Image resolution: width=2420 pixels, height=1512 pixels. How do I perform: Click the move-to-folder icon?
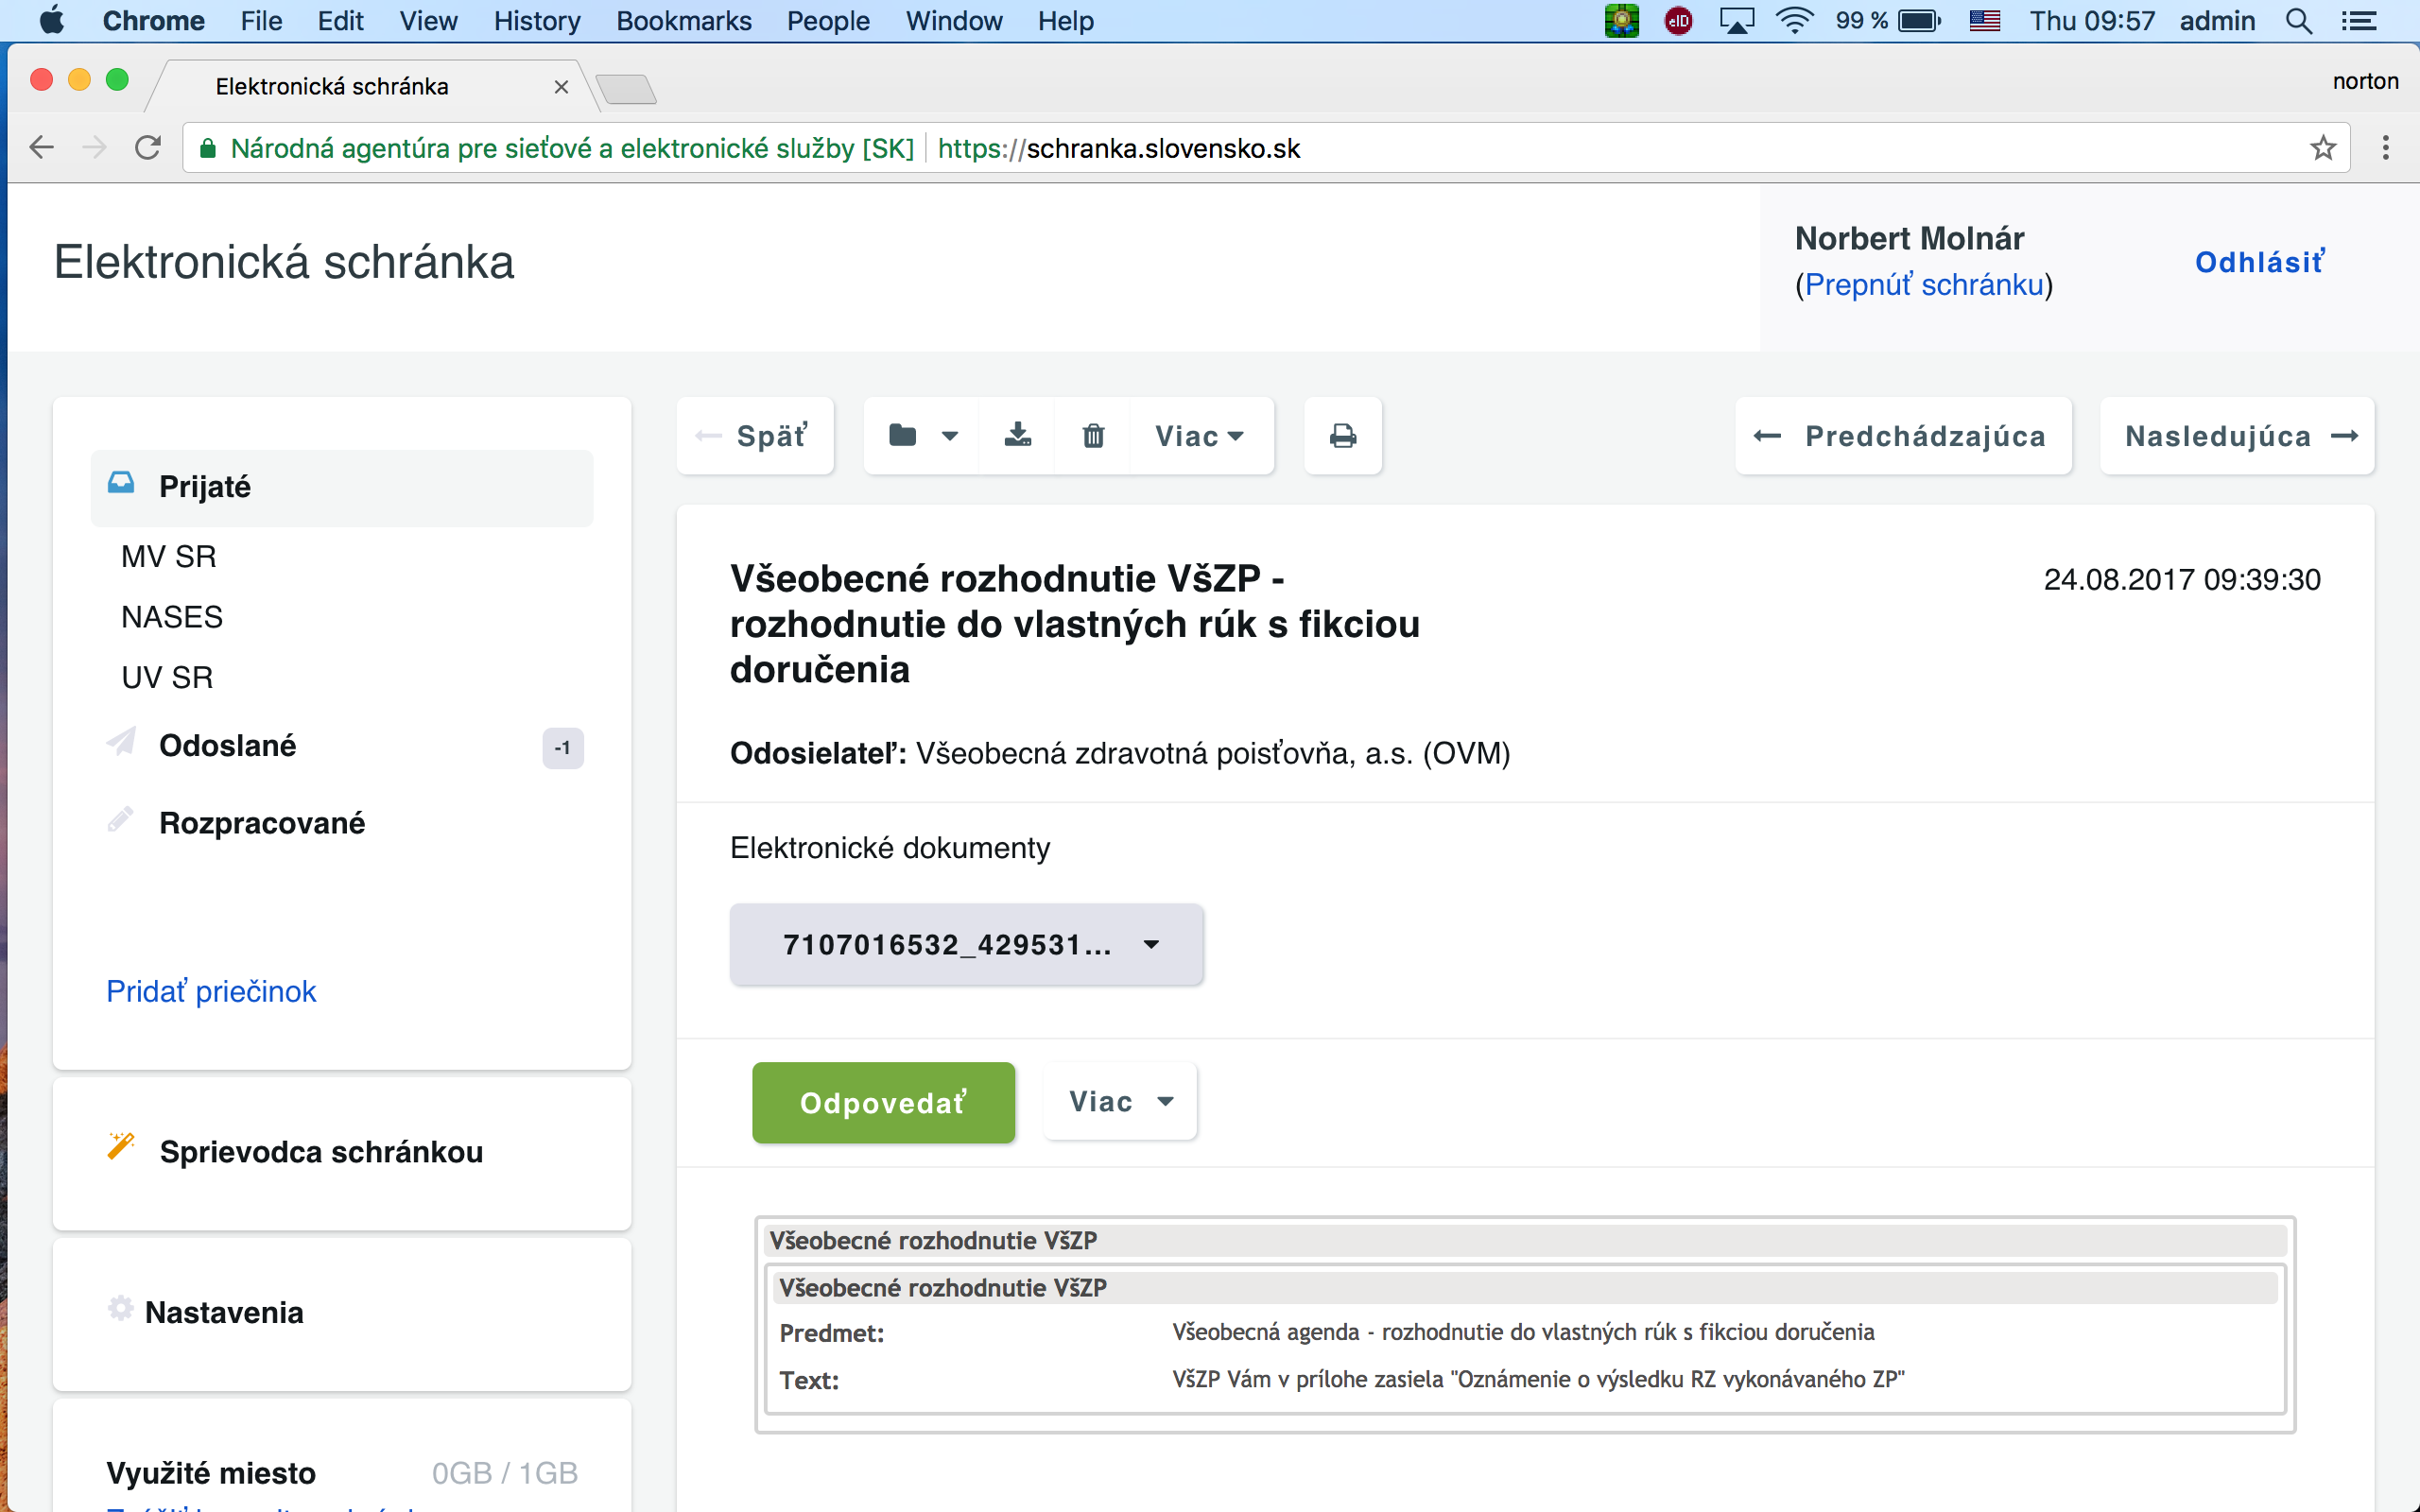tap(903, 435)
